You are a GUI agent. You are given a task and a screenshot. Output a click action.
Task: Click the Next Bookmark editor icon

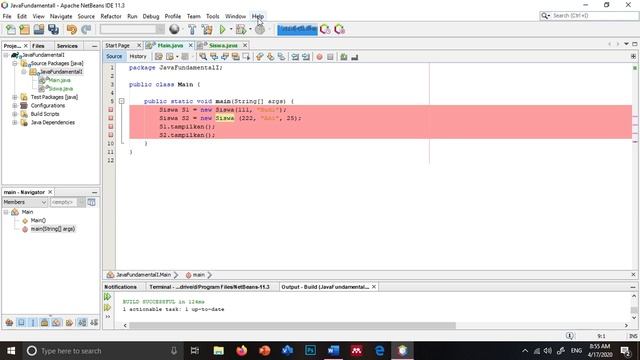click(x=270, y=57)
